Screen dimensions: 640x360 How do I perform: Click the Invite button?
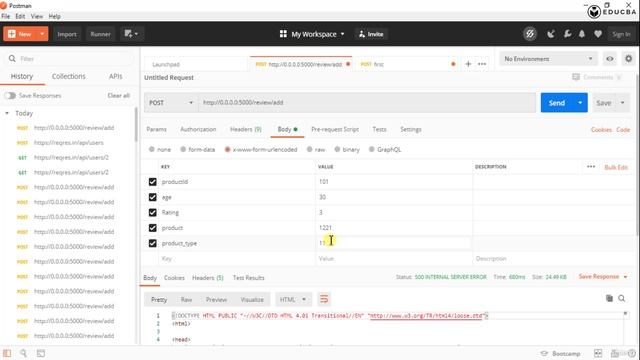click(x=371, y=34)
